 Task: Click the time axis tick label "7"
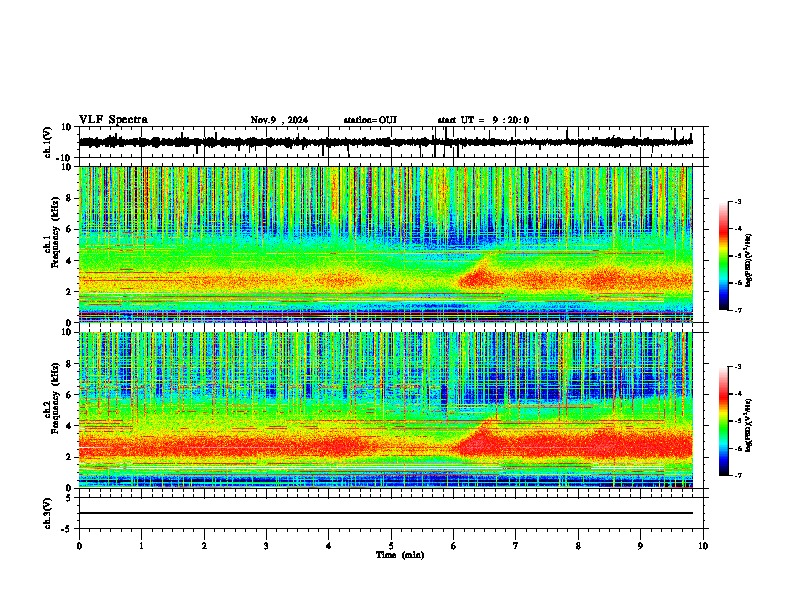(516, 546)
